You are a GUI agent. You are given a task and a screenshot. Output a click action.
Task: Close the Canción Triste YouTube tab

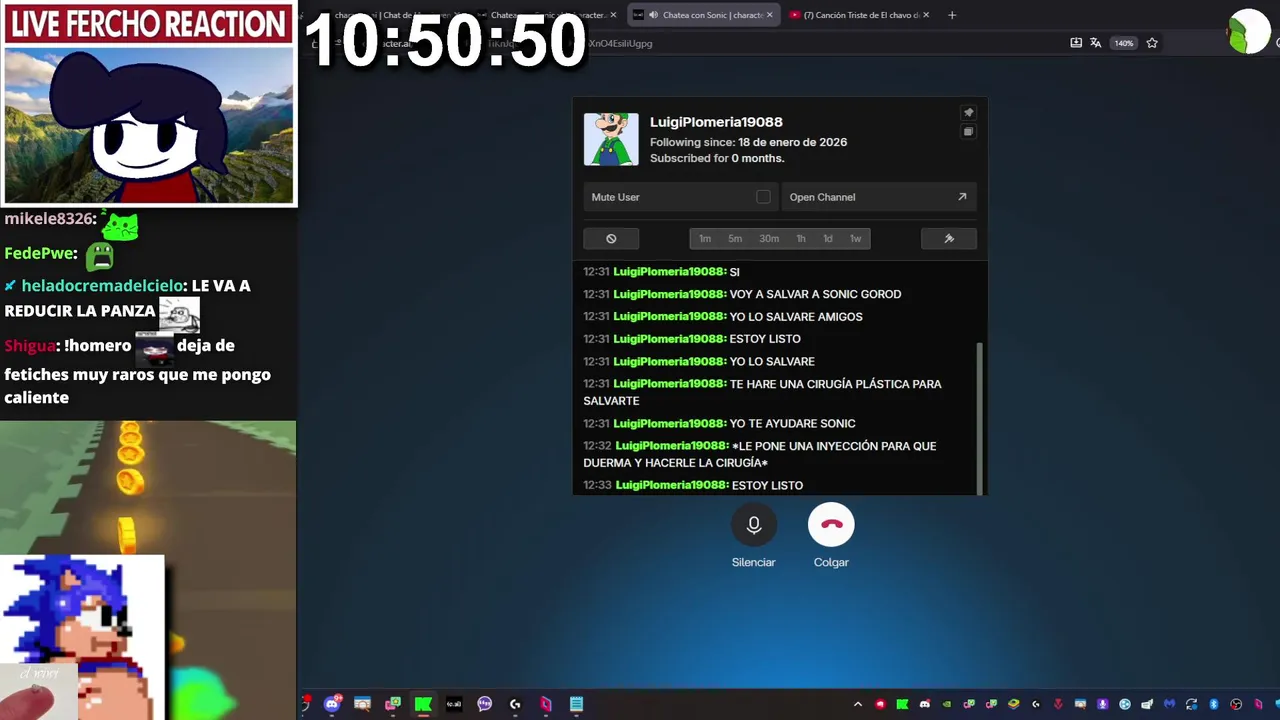pyautogui.click(x=926, y=15)
